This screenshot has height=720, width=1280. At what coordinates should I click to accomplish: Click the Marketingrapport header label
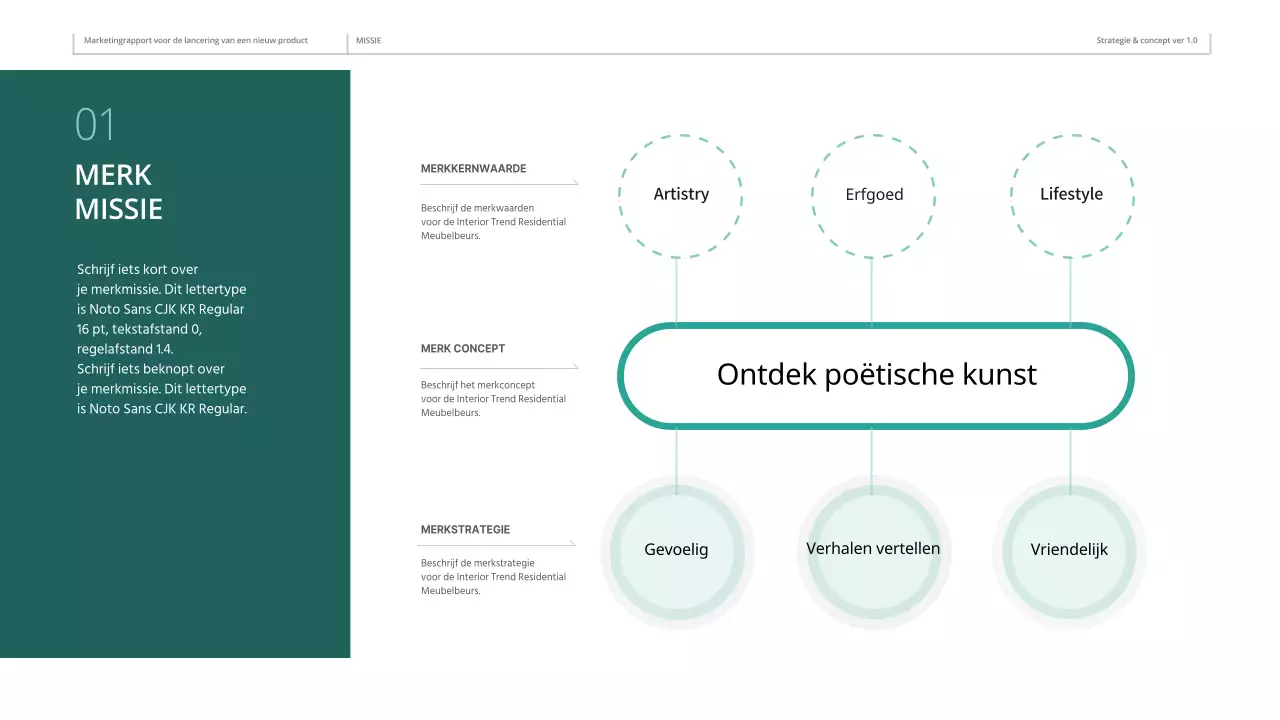pyautogui.click(x=196, y=41)
